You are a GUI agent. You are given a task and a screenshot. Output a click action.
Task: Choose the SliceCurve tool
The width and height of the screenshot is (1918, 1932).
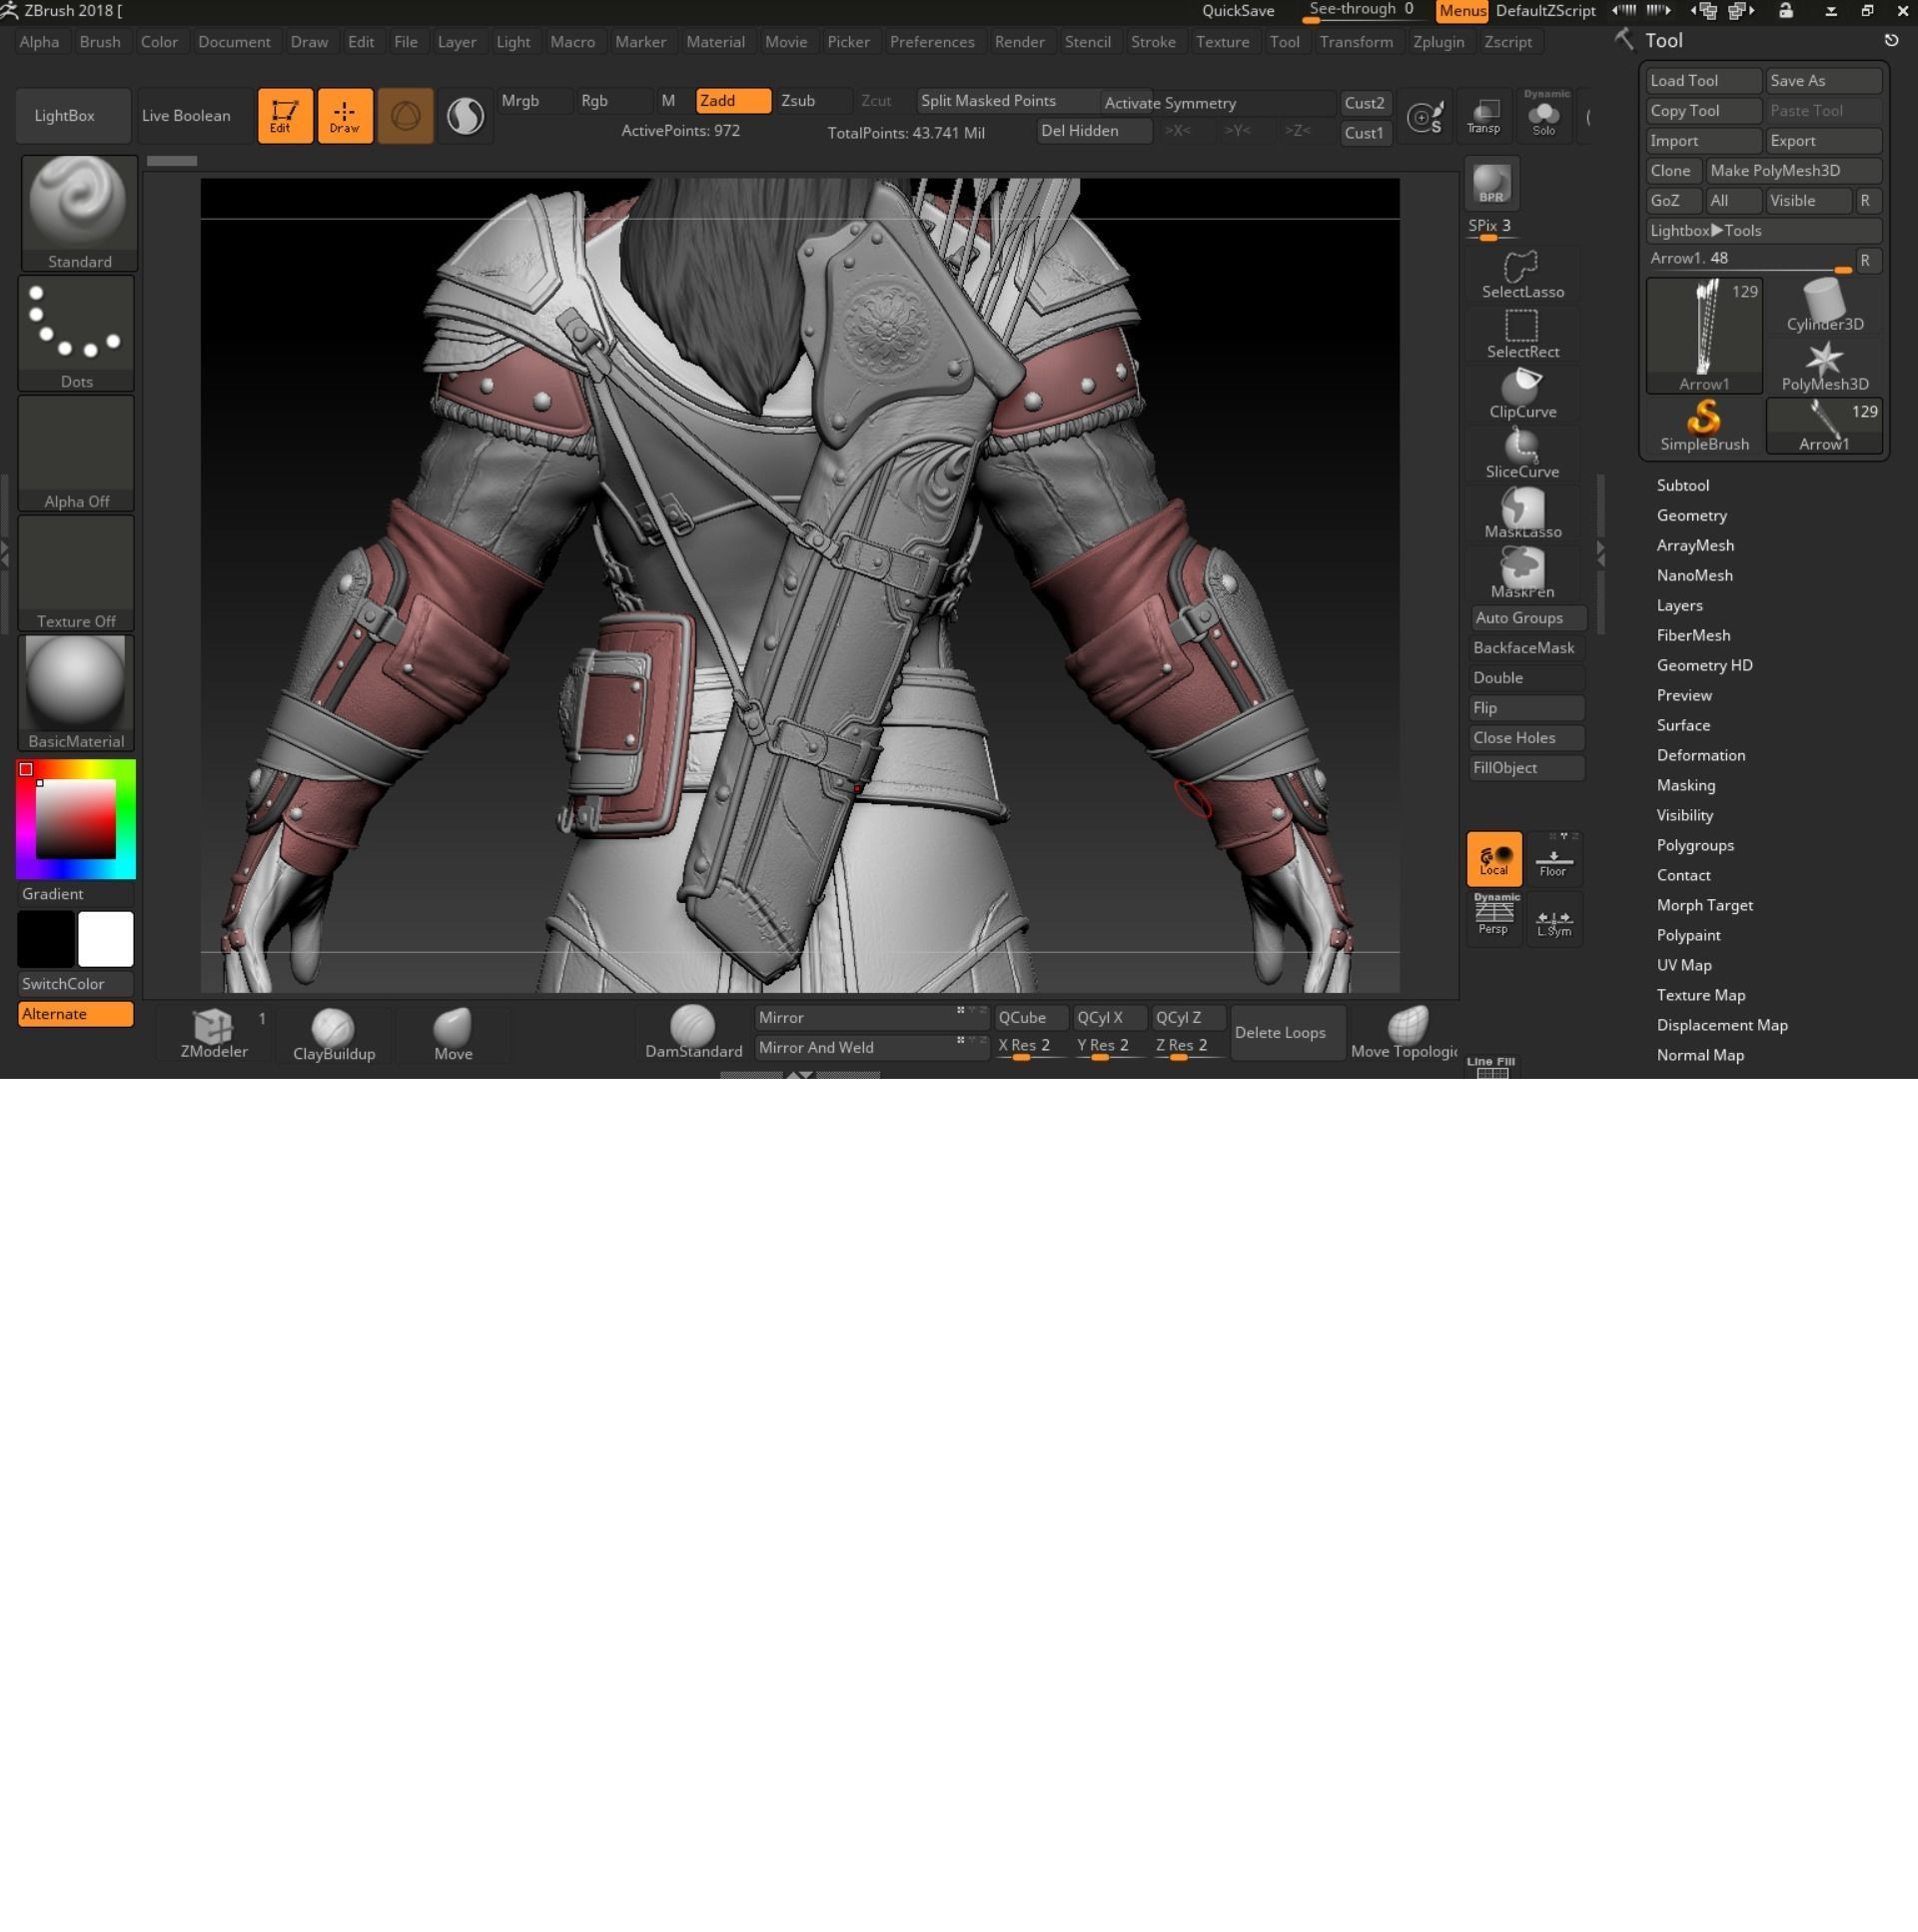pos(1521,452)
